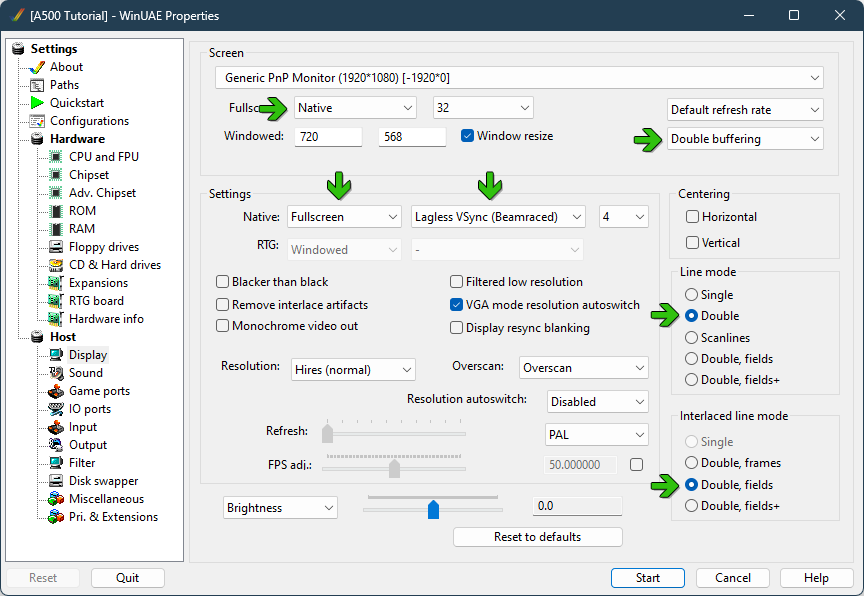
Task: Open the Sound settings page
Action: pyautogui.click(x=85, y=373)
